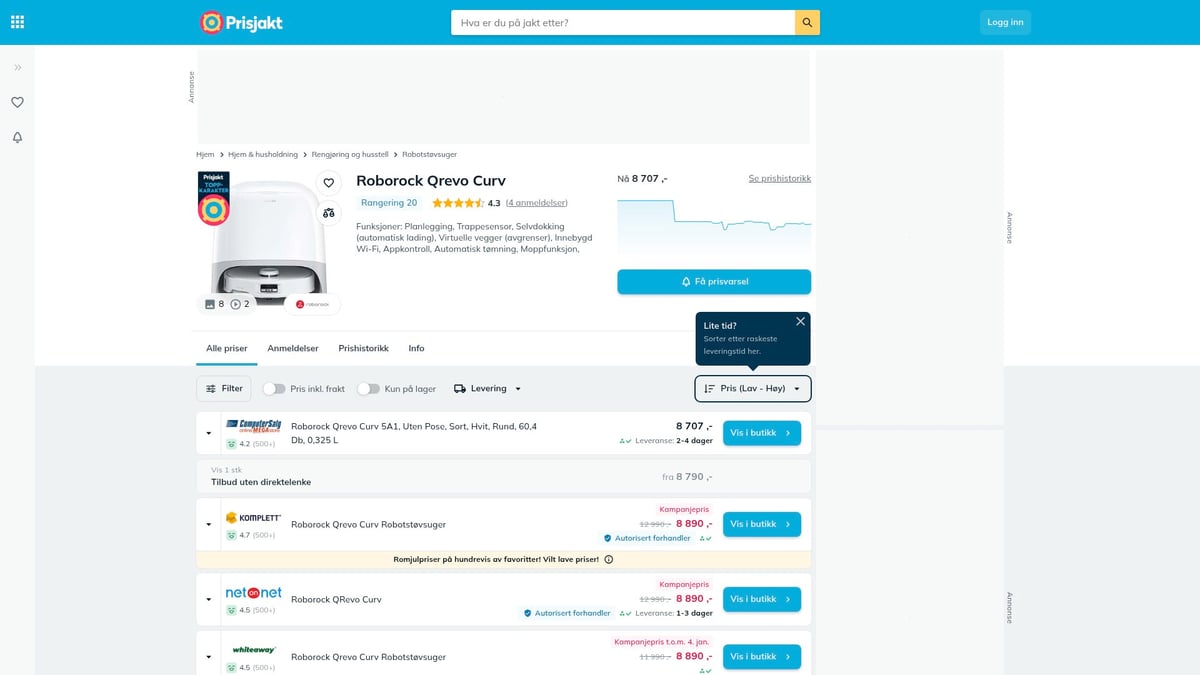Open the product image gallery counter

(214, 304)
